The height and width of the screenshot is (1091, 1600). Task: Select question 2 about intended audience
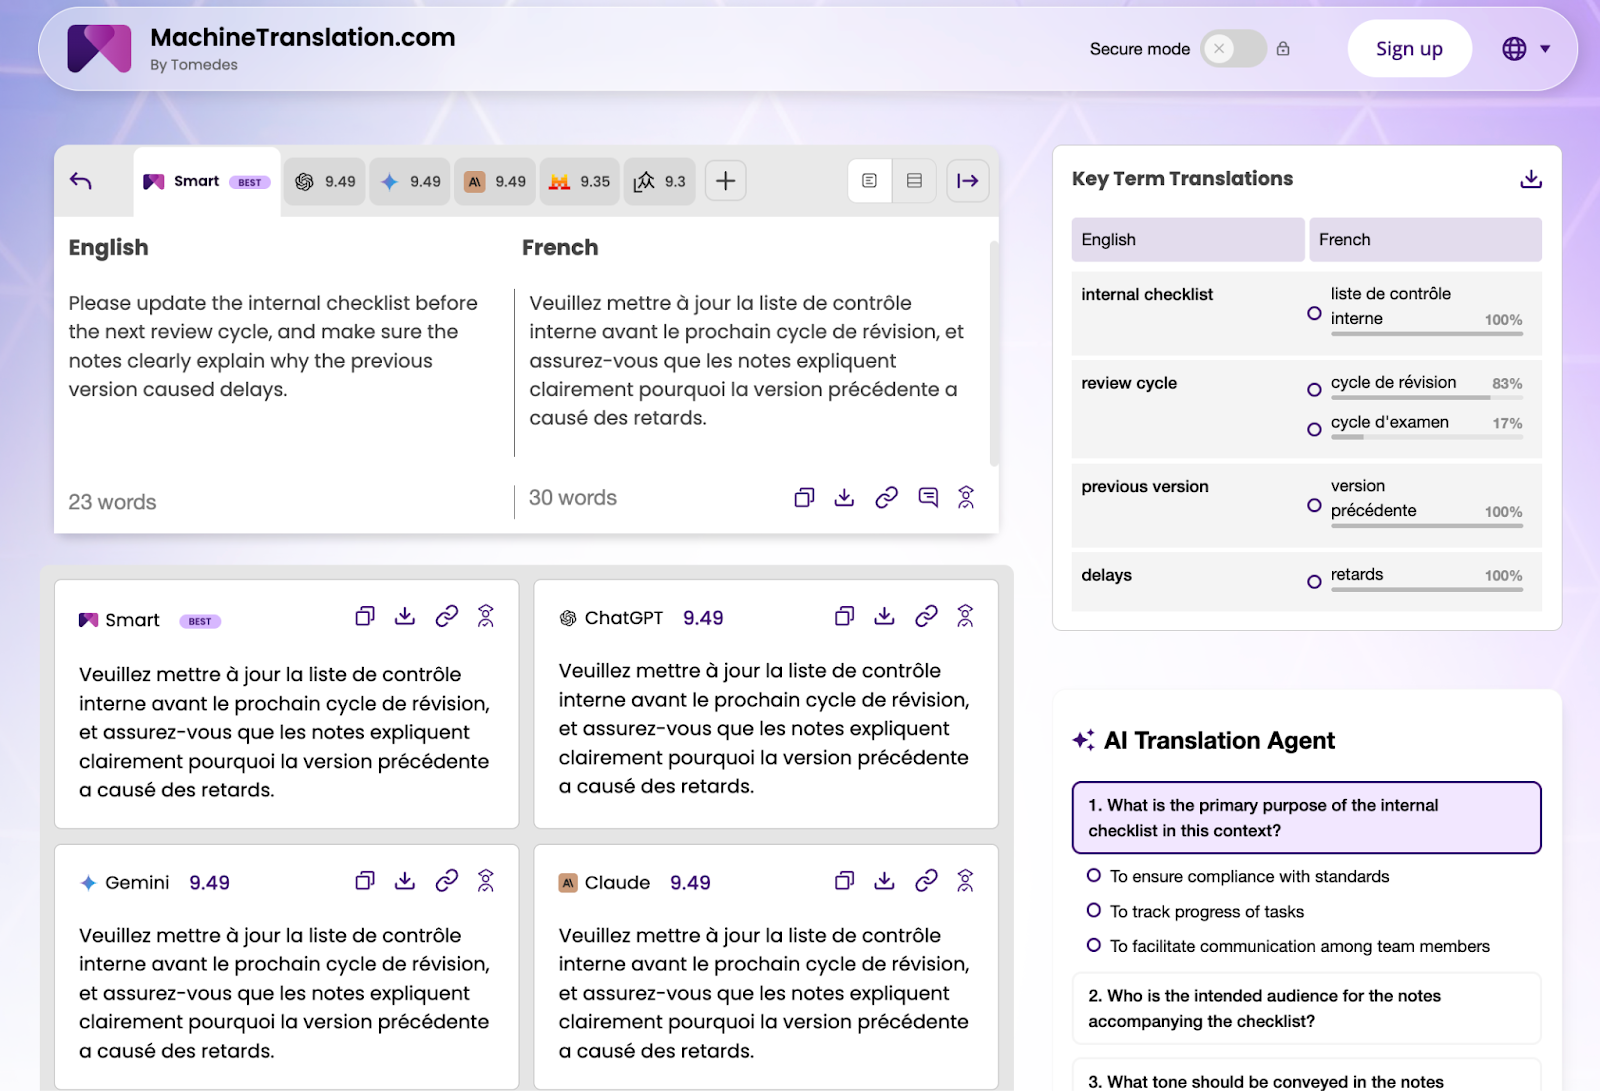[x=1306, y=1008]
